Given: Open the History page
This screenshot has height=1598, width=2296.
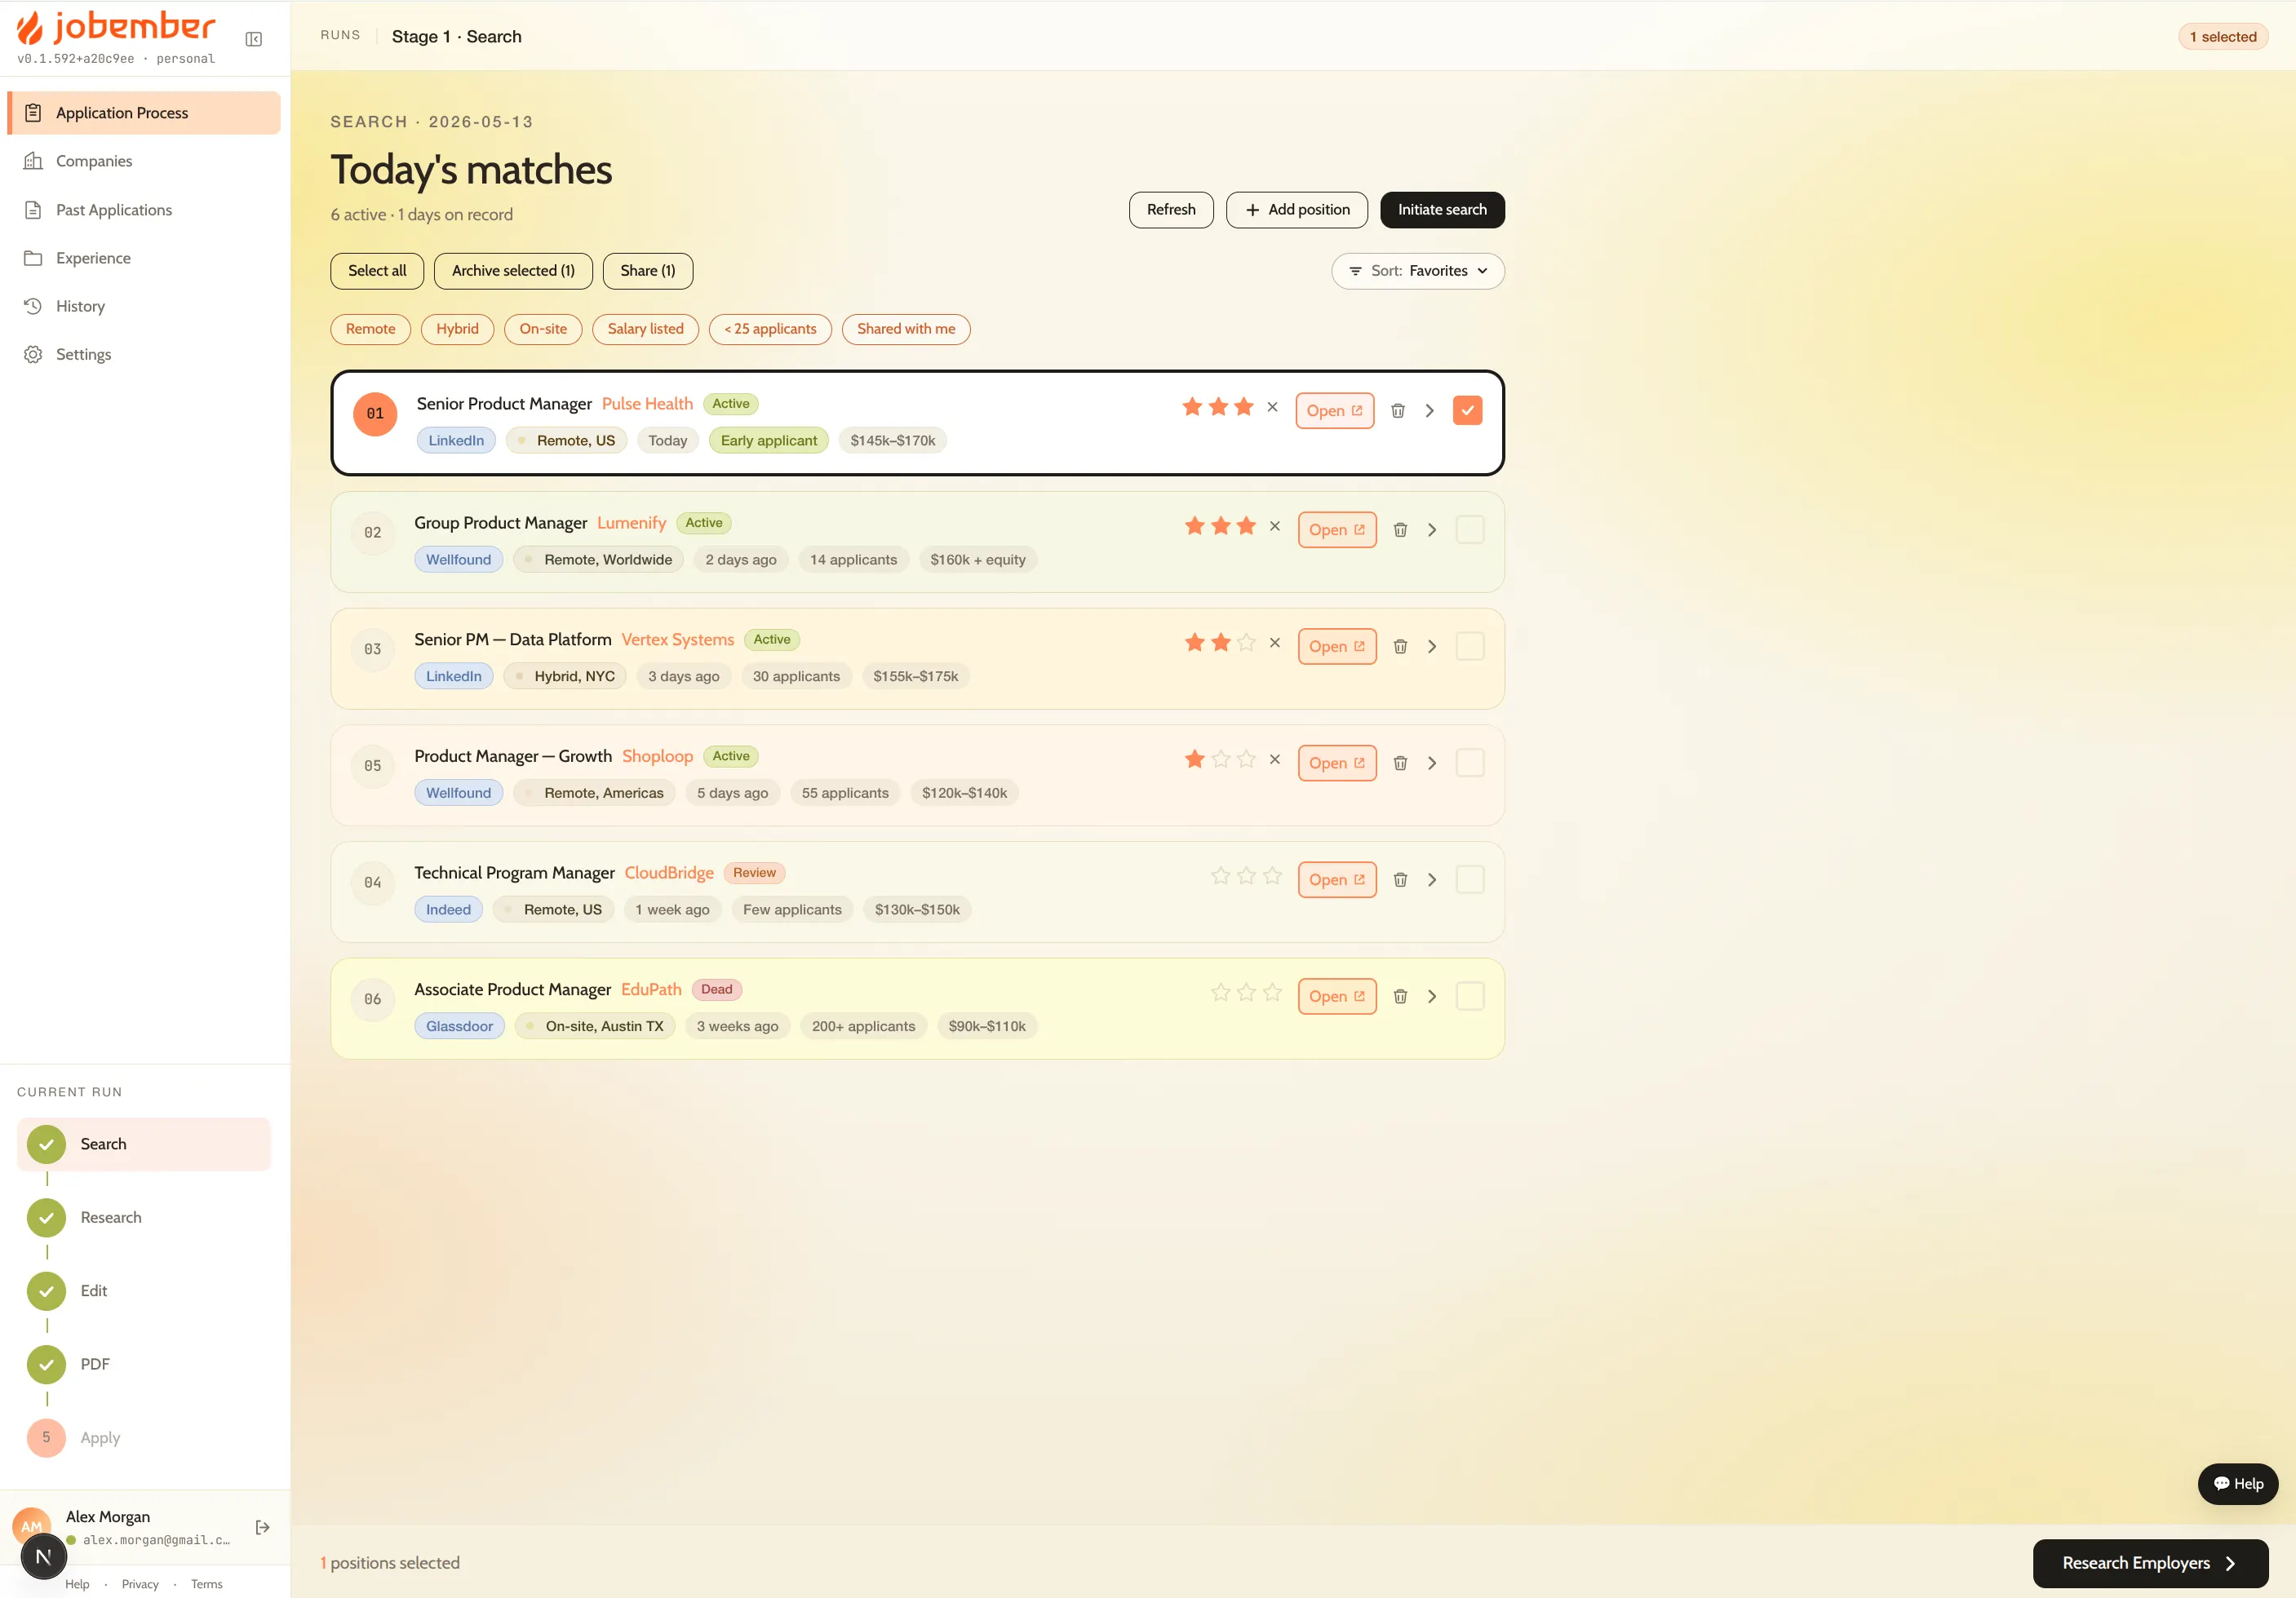Looking at the screenshot, I should pyautogui.click(x=144, y=306).
